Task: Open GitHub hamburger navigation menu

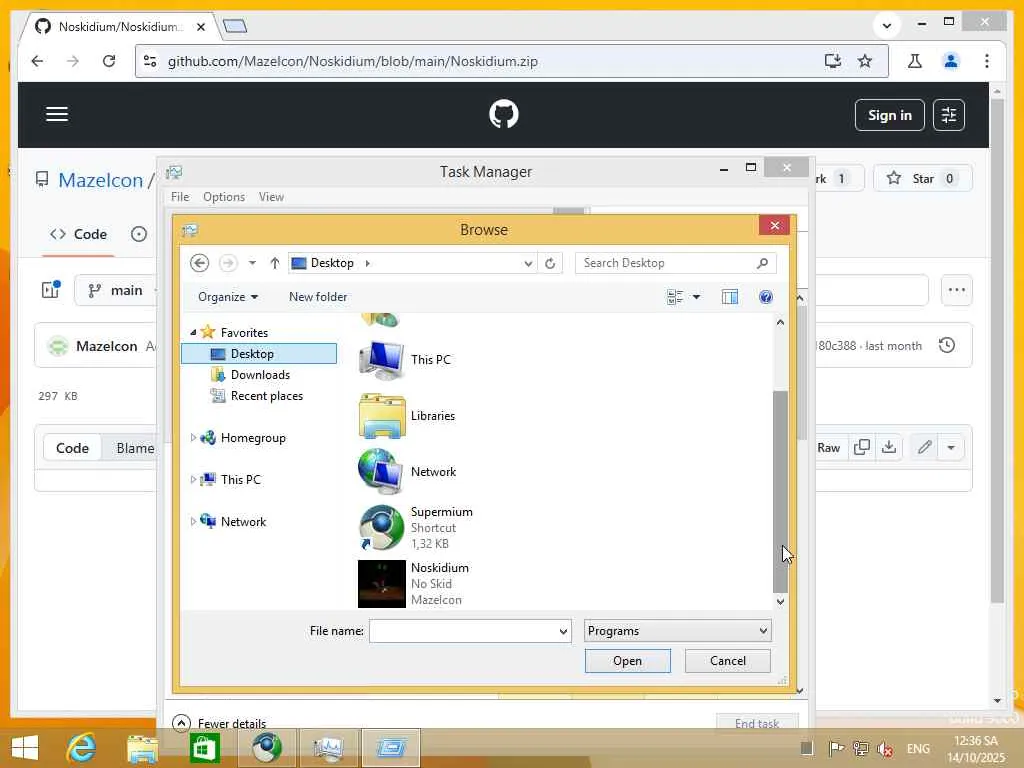Action: 57,114
